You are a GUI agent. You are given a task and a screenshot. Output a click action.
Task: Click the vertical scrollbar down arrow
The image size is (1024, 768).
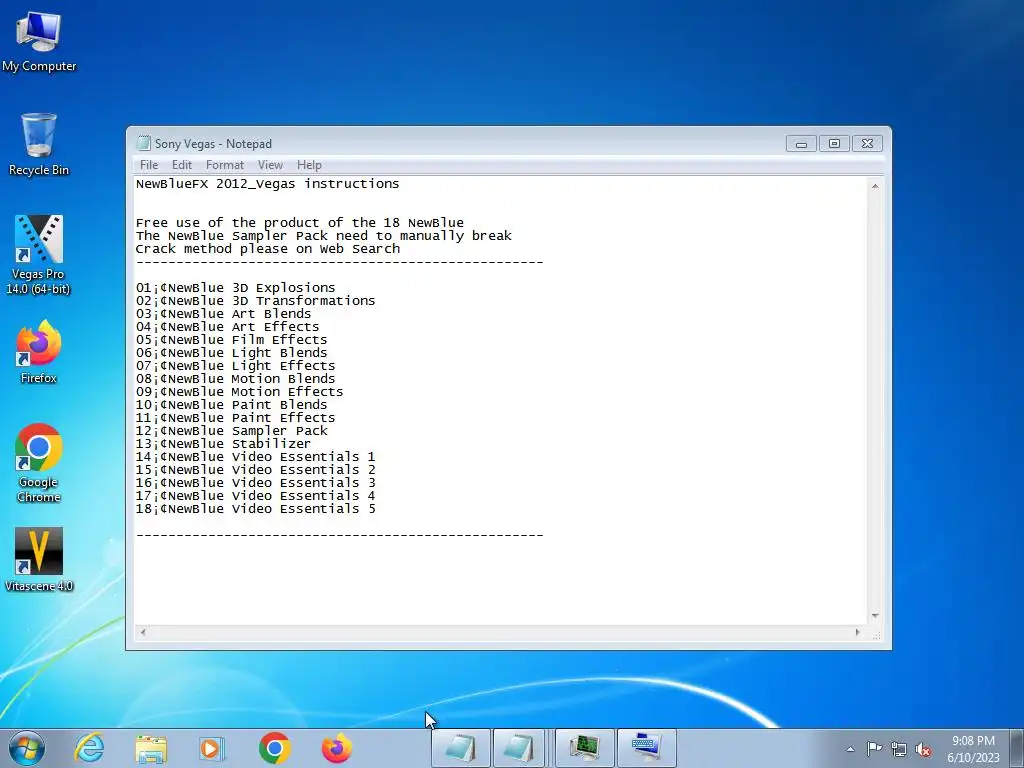pyautogui.click(x=875, y=616)
